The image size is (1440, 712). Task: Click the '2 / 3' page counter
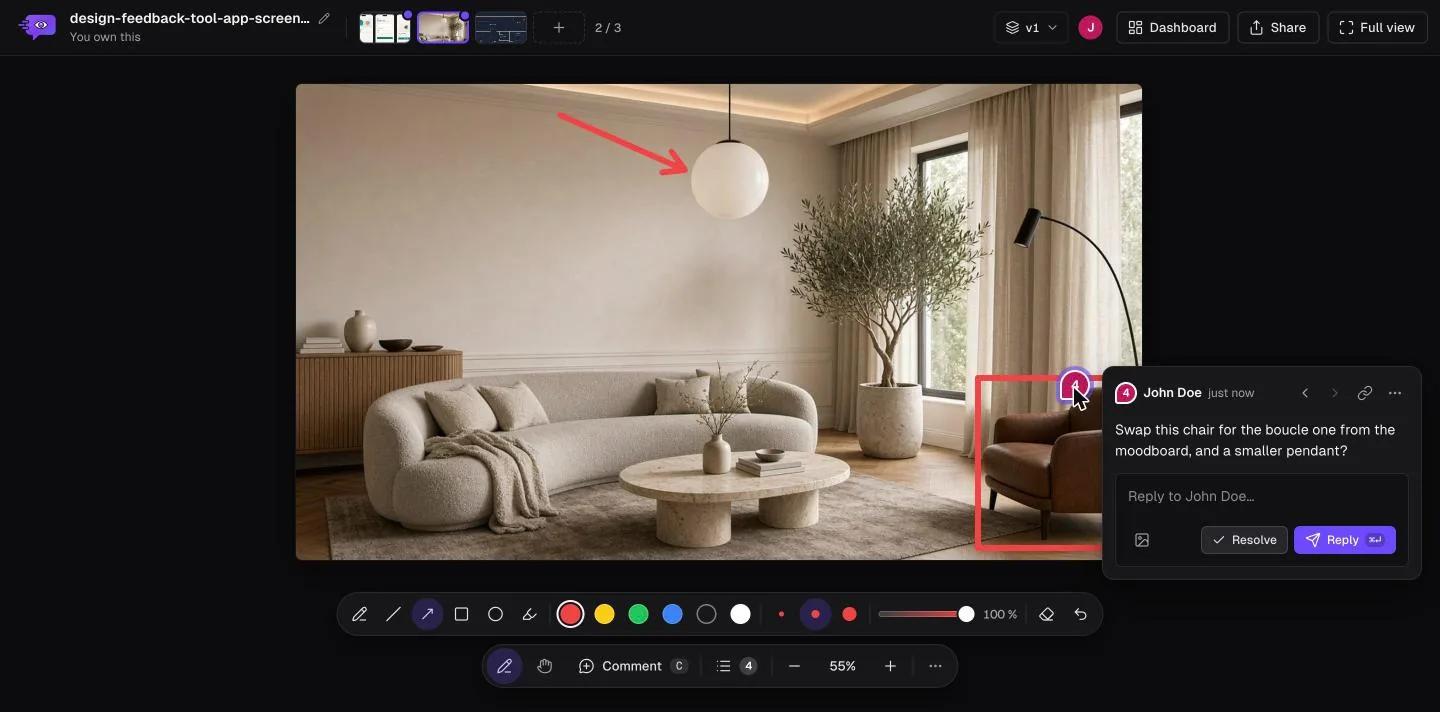click(608, 28)
